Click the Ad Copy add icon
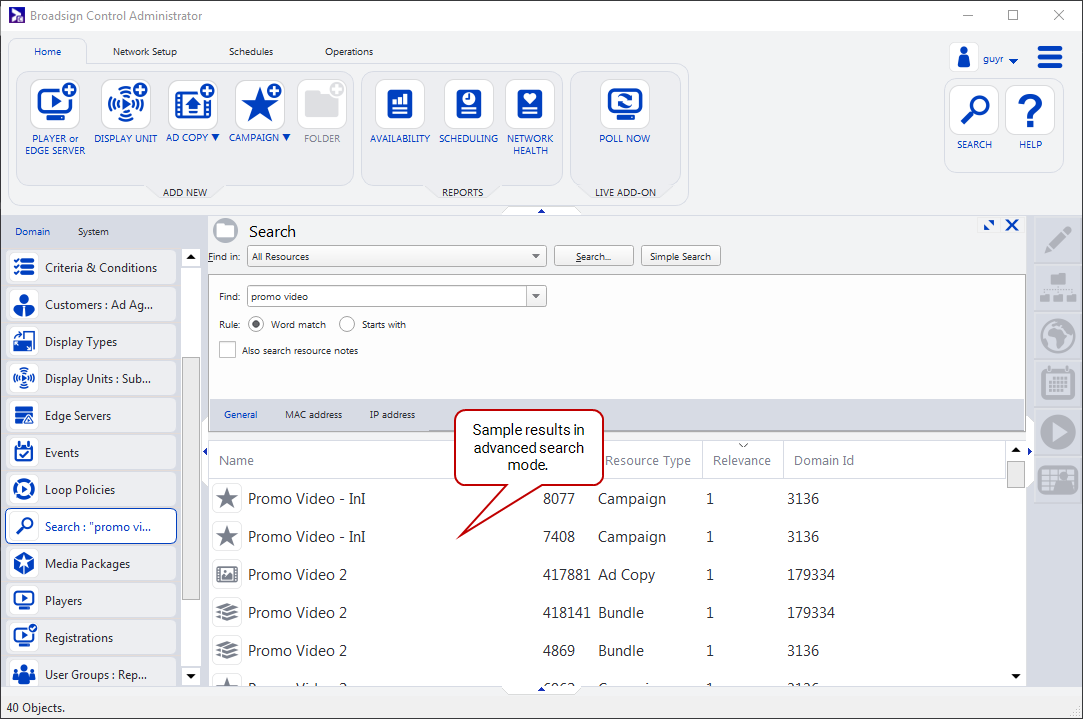Screen dimensions: 1083x719 pyautogui.click(x=193, y=105)
